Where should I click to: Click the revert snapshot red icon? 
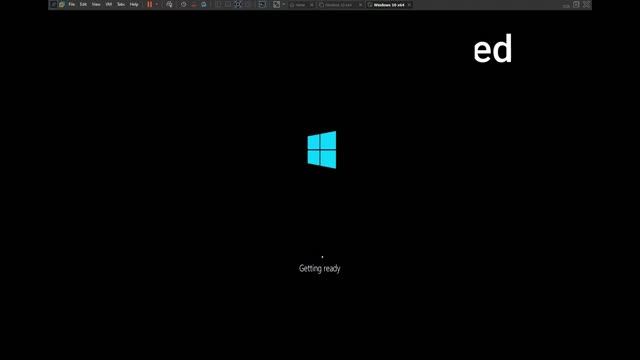193,4
